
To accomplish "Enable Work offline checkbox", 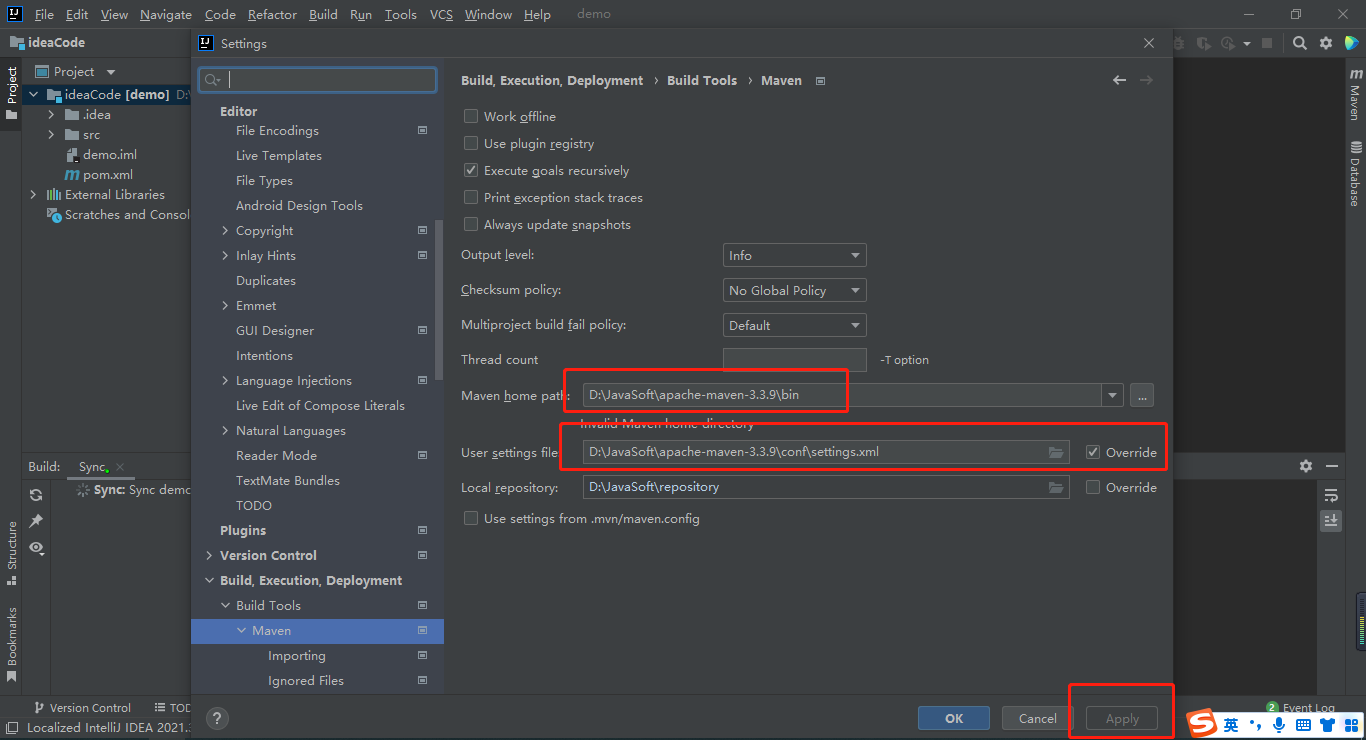I will coord(471,116).
